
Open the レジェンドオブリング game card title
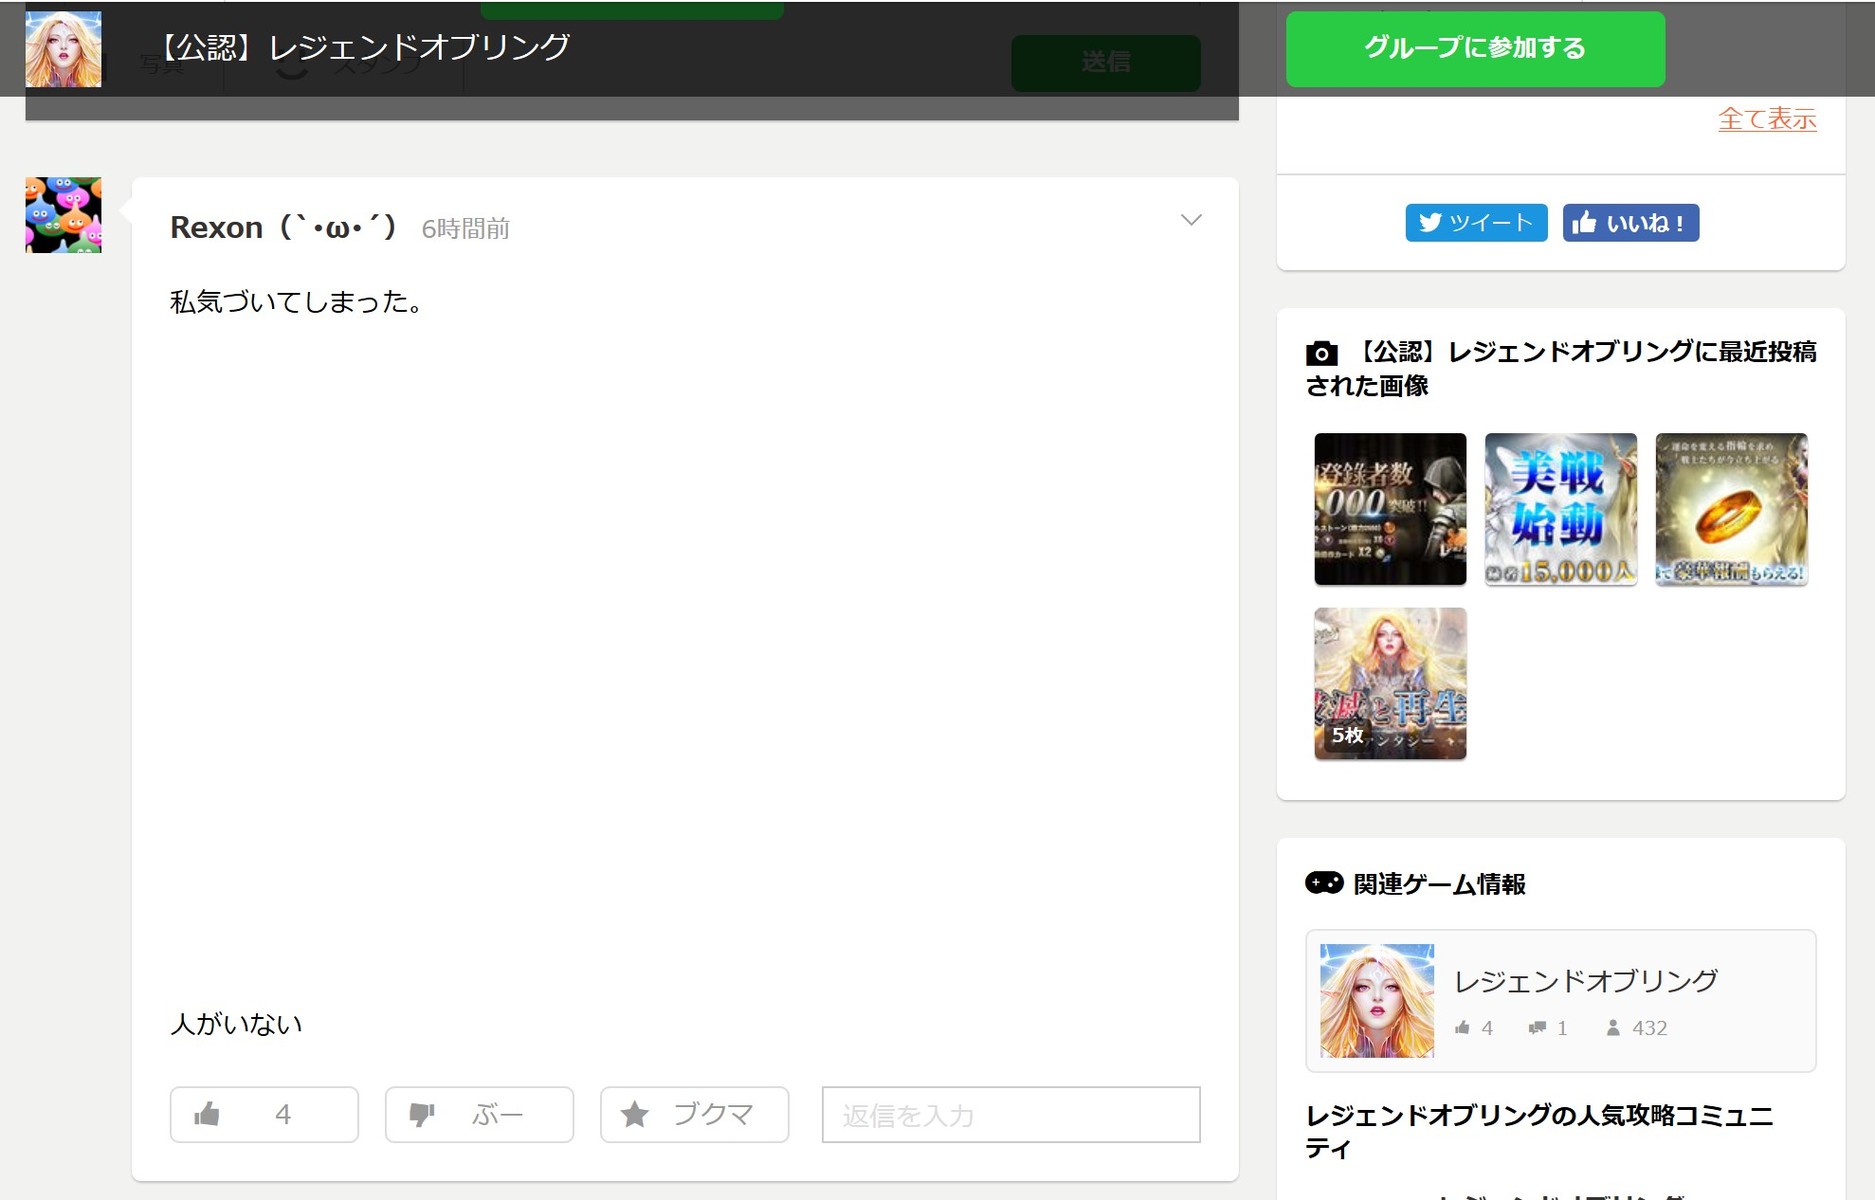click(x=1586, y=981)
